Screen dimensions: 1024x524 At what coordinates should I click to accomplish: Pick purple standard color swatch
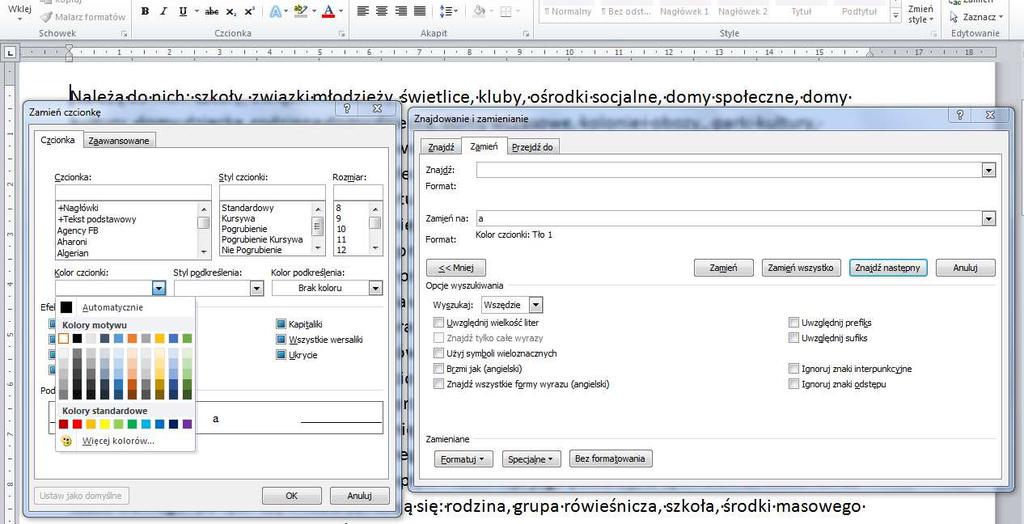click(x=187, y=424)
